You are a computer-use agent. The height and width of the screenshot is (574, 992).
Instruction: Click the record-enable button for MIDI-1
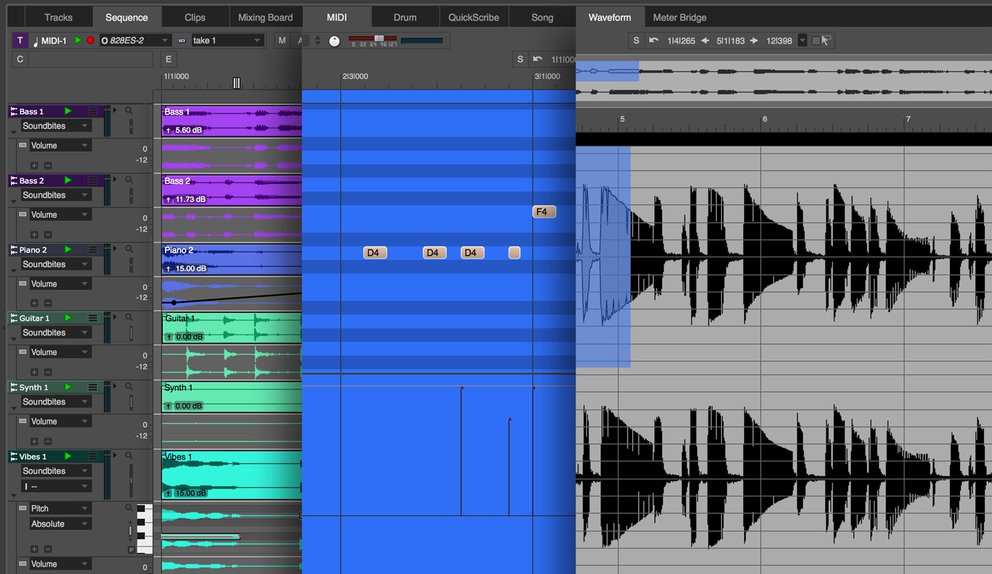90,40
